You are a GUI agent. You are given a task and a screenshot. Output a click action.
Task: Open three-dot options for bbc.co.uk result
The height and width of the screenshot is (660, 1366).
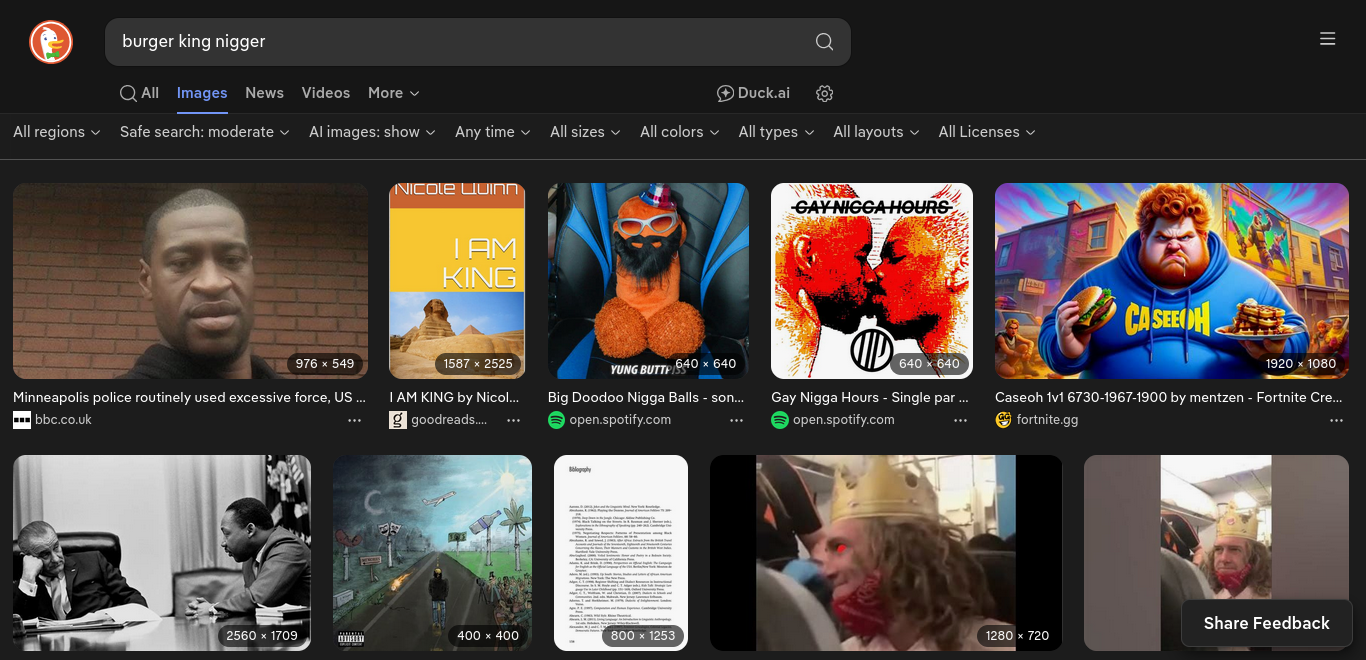tap(355, 421)
